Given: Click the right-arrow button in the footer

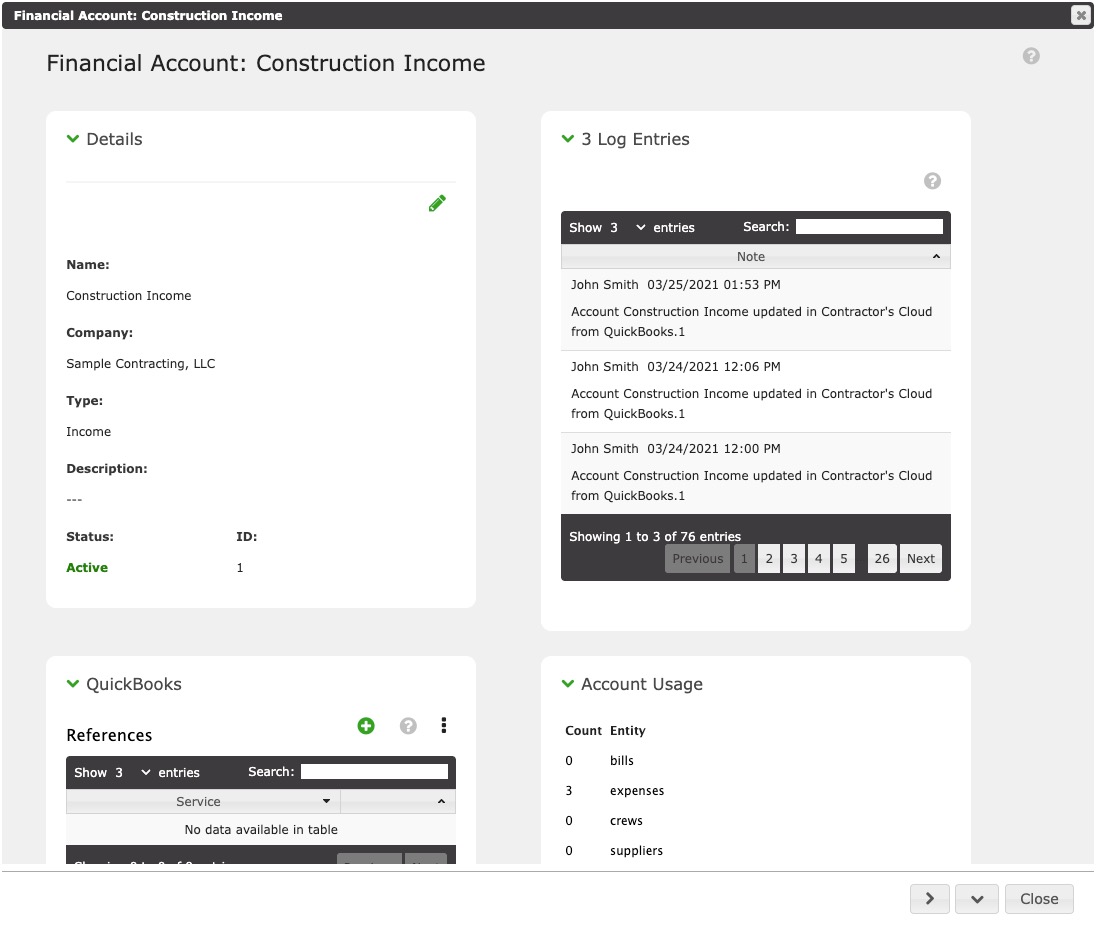Looking at the screenshot, I should pyautogui.click(x=930, y=899).
